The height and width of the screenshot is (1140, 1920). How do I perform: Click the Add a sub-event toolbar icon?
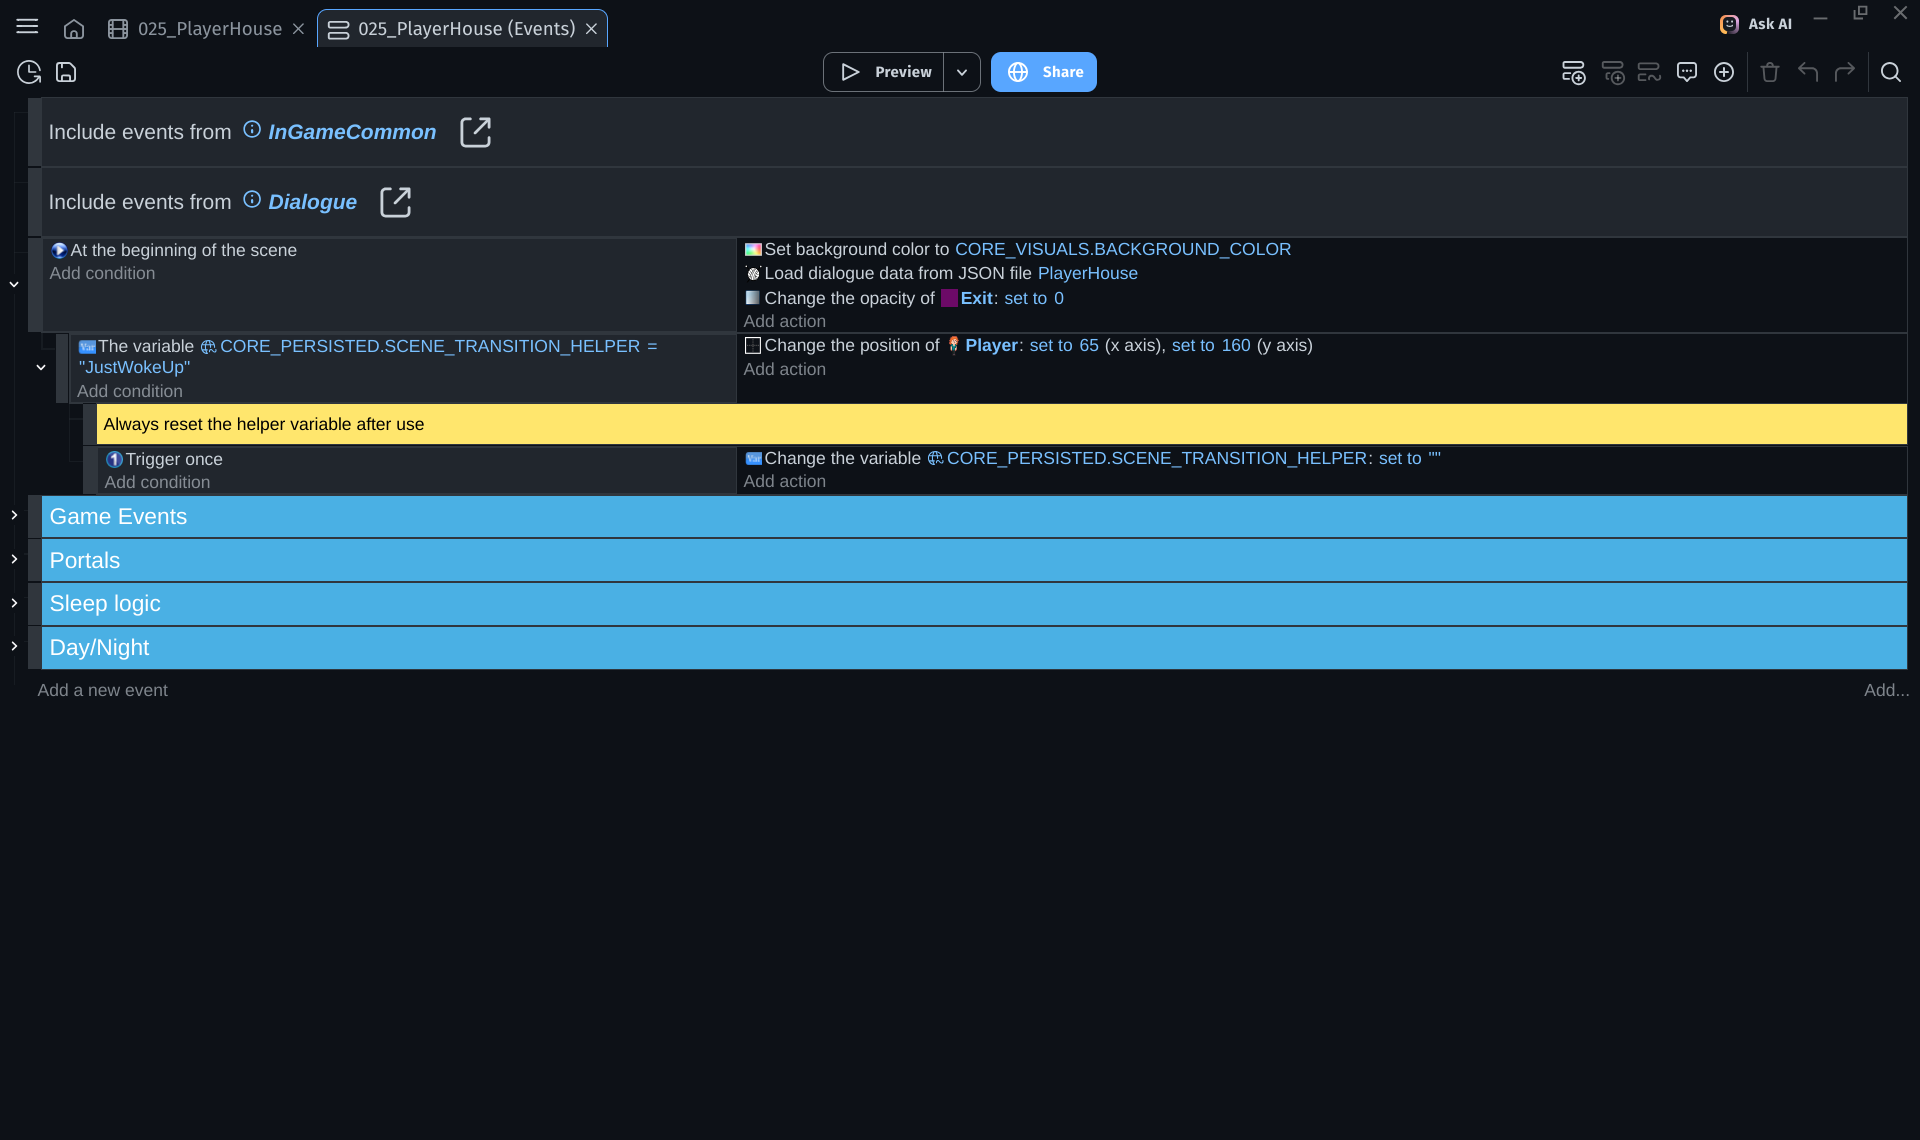tap(1612, 72)
